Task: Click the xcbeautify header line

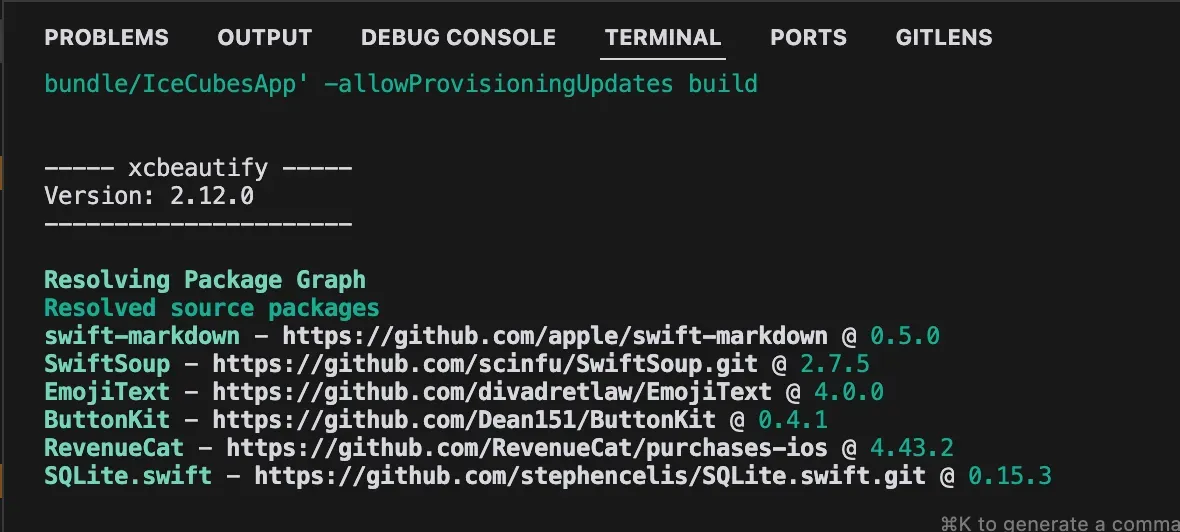Action: [x=198, y=168]
